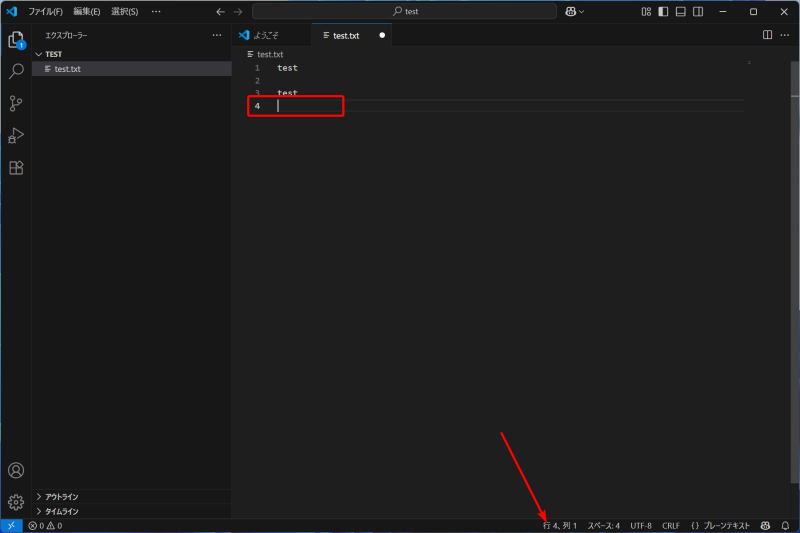This screenshot has width=800, height=533.
Task: Click the UTF-8 encoding in status bar
Action: 640,525
